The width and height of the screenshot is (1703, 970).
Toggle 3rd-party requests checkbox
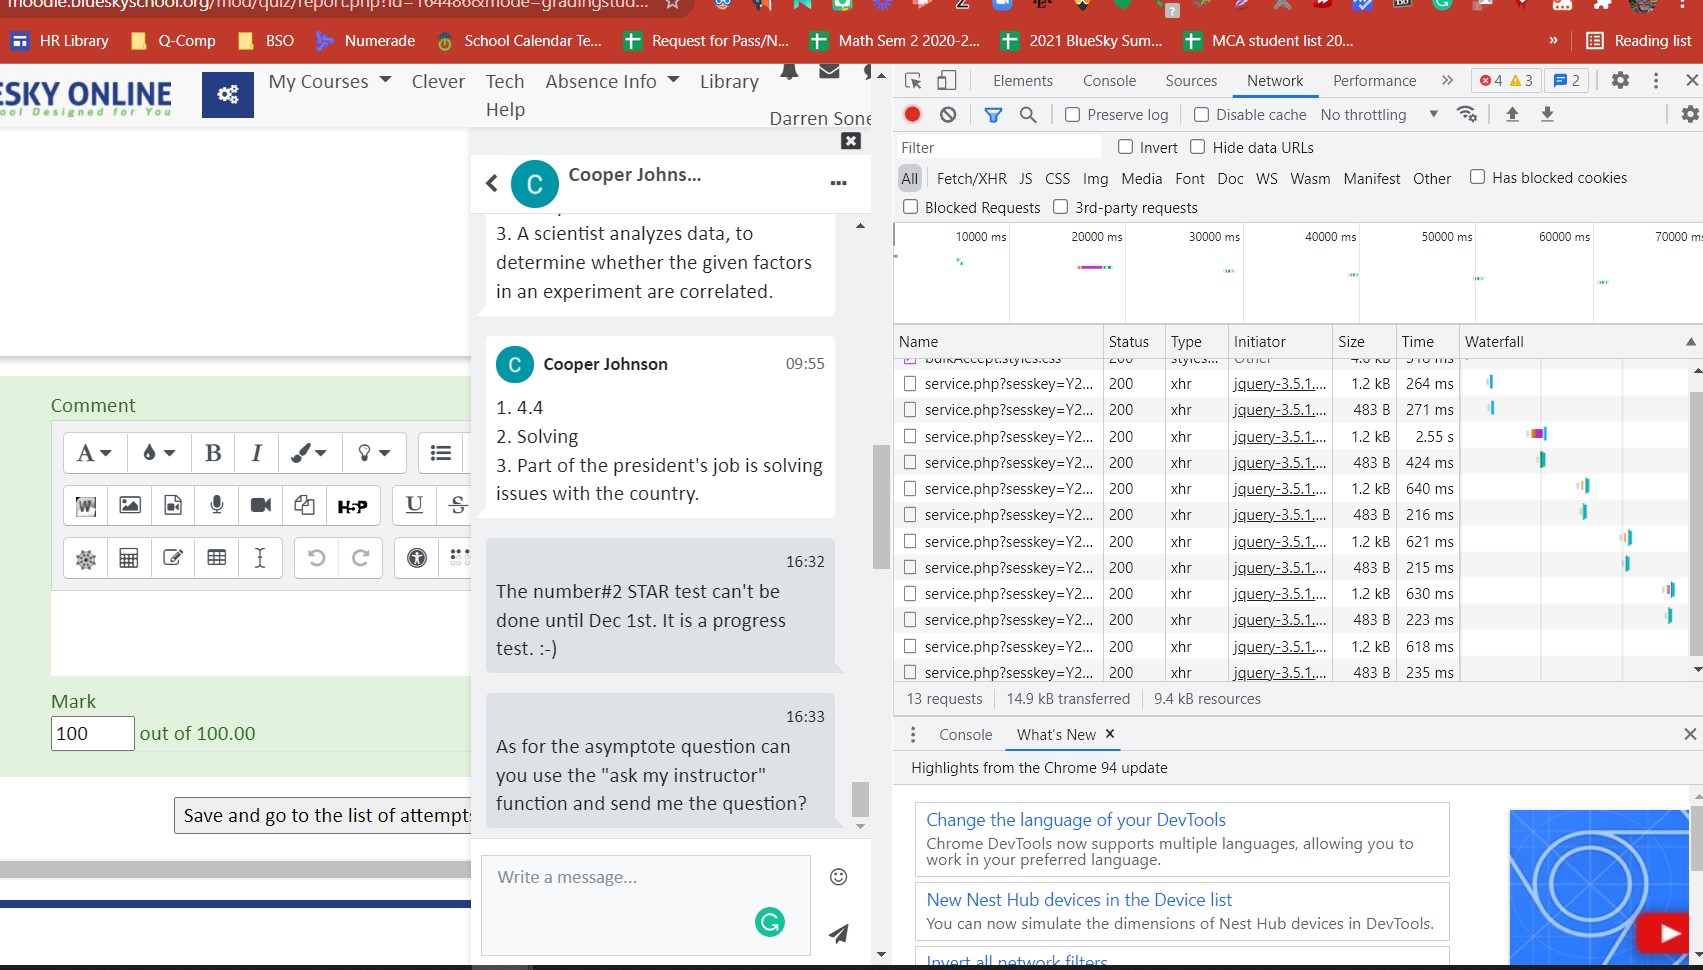point(1061,207)
